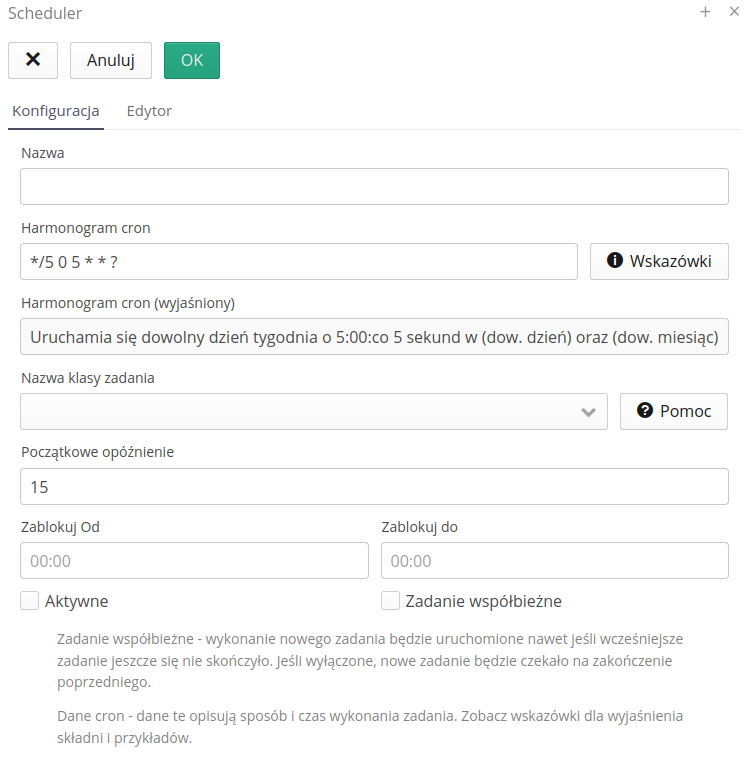Viewport: 749px width, 762px height.
Task: Set the Zablokuj Od time field
Action: 195,561
